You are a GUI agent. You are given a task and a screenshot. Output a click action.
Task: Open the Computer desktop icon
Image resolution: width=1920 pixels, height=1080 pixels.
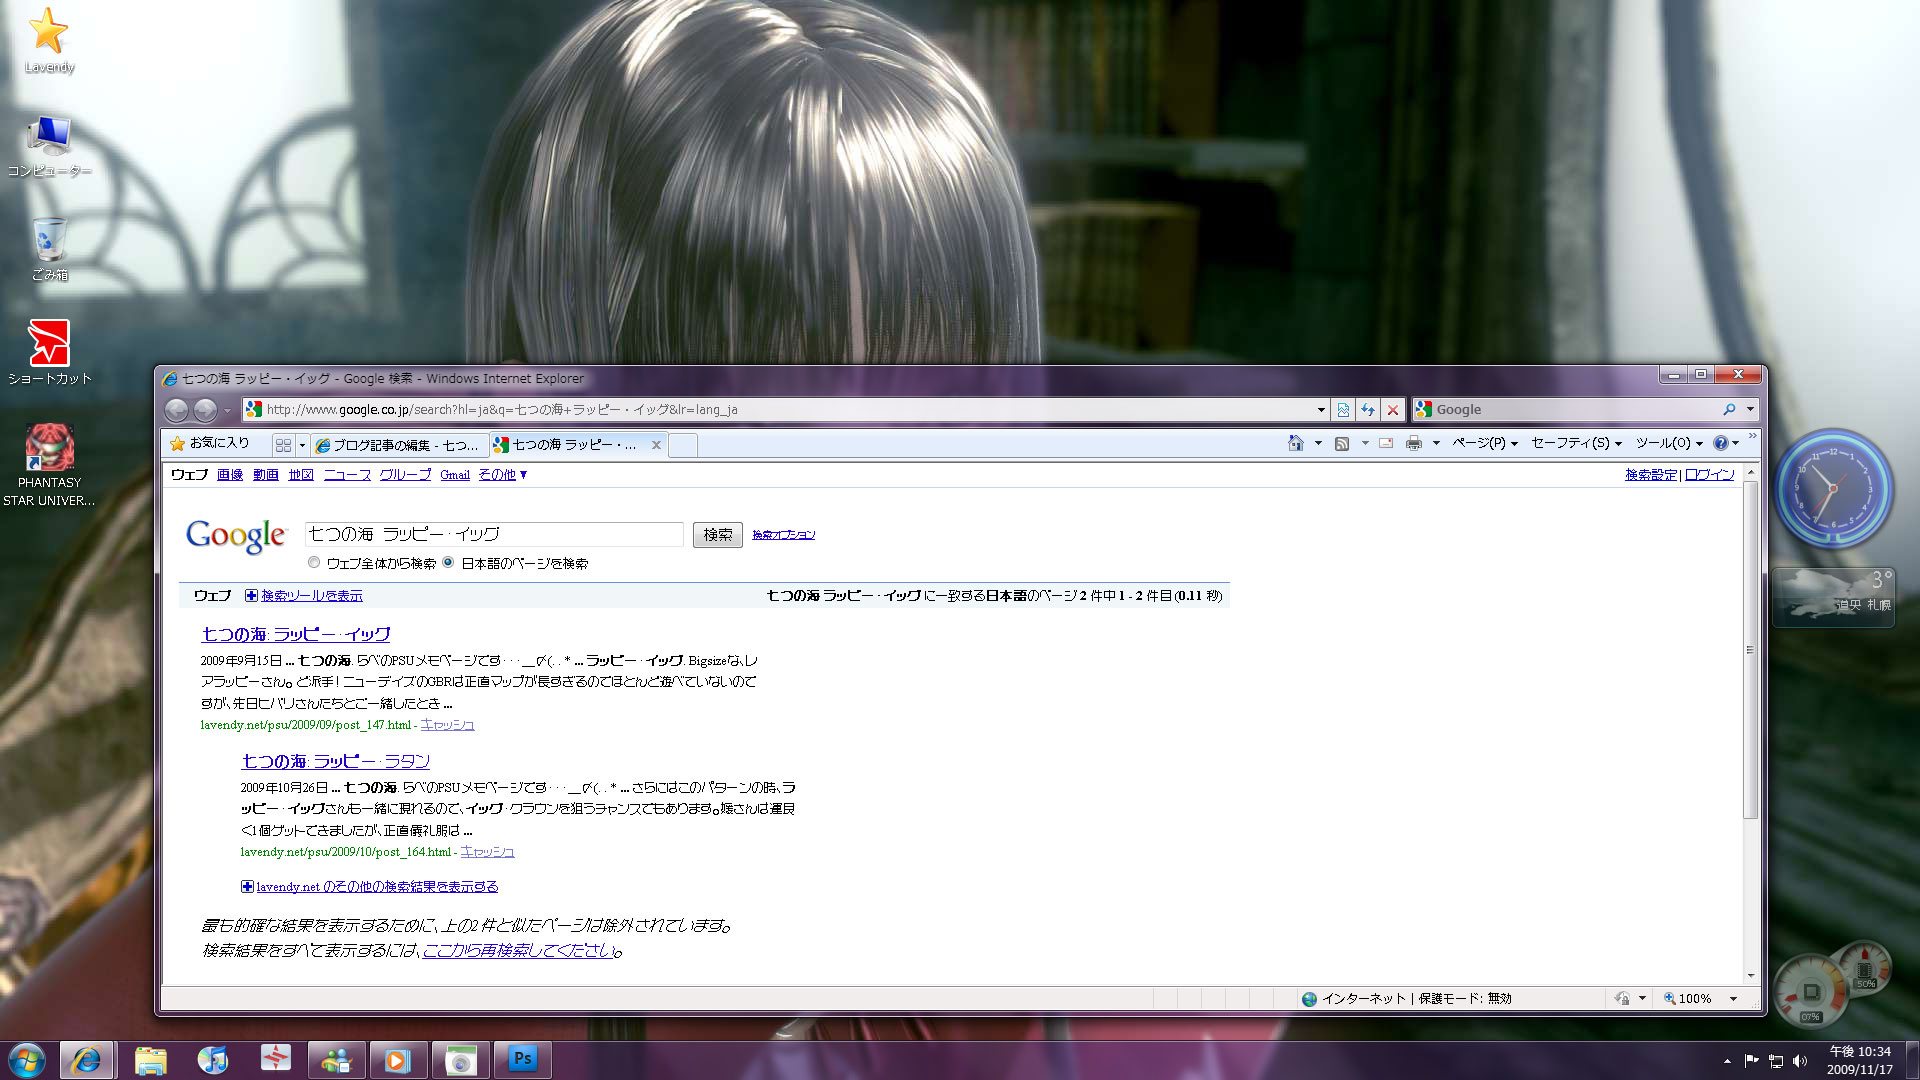(x=49, y=146)
